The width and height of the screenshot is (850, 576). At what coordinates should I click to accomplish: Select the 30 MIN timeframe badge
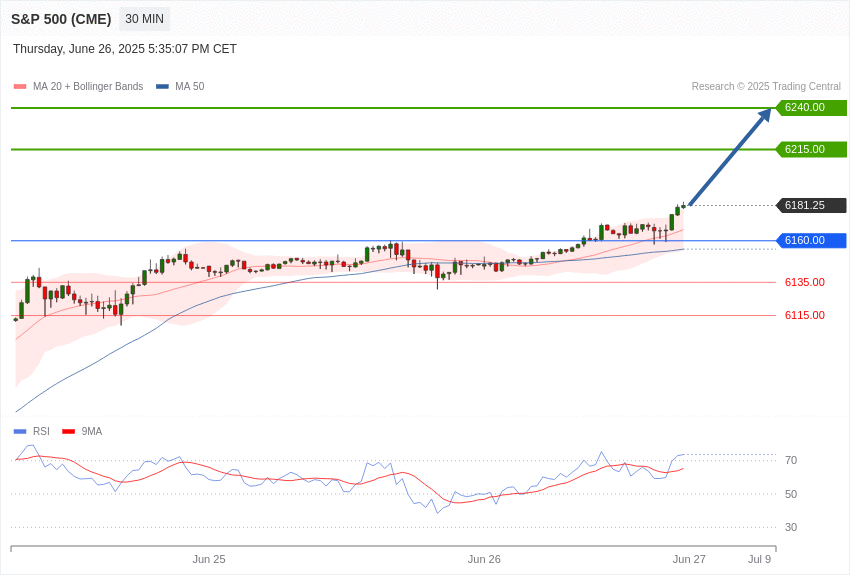(x=144, y=19)
